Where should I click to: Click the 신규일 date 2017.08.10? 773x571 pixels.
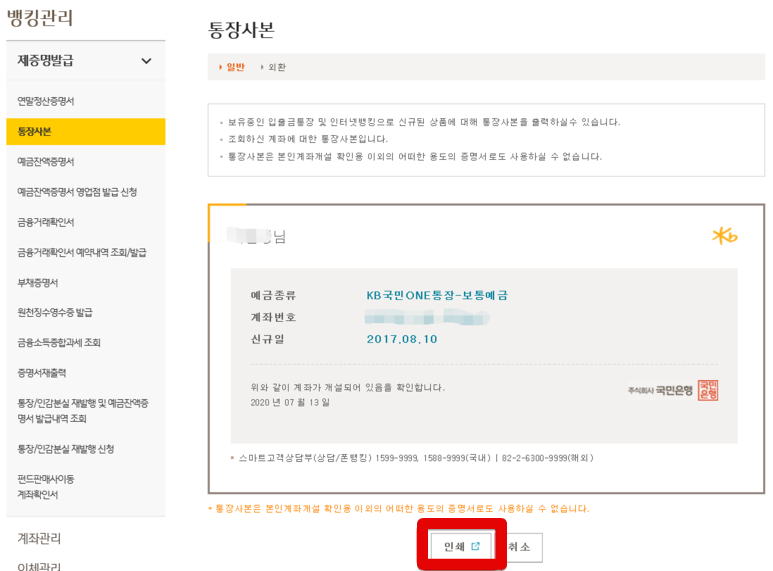402,339
